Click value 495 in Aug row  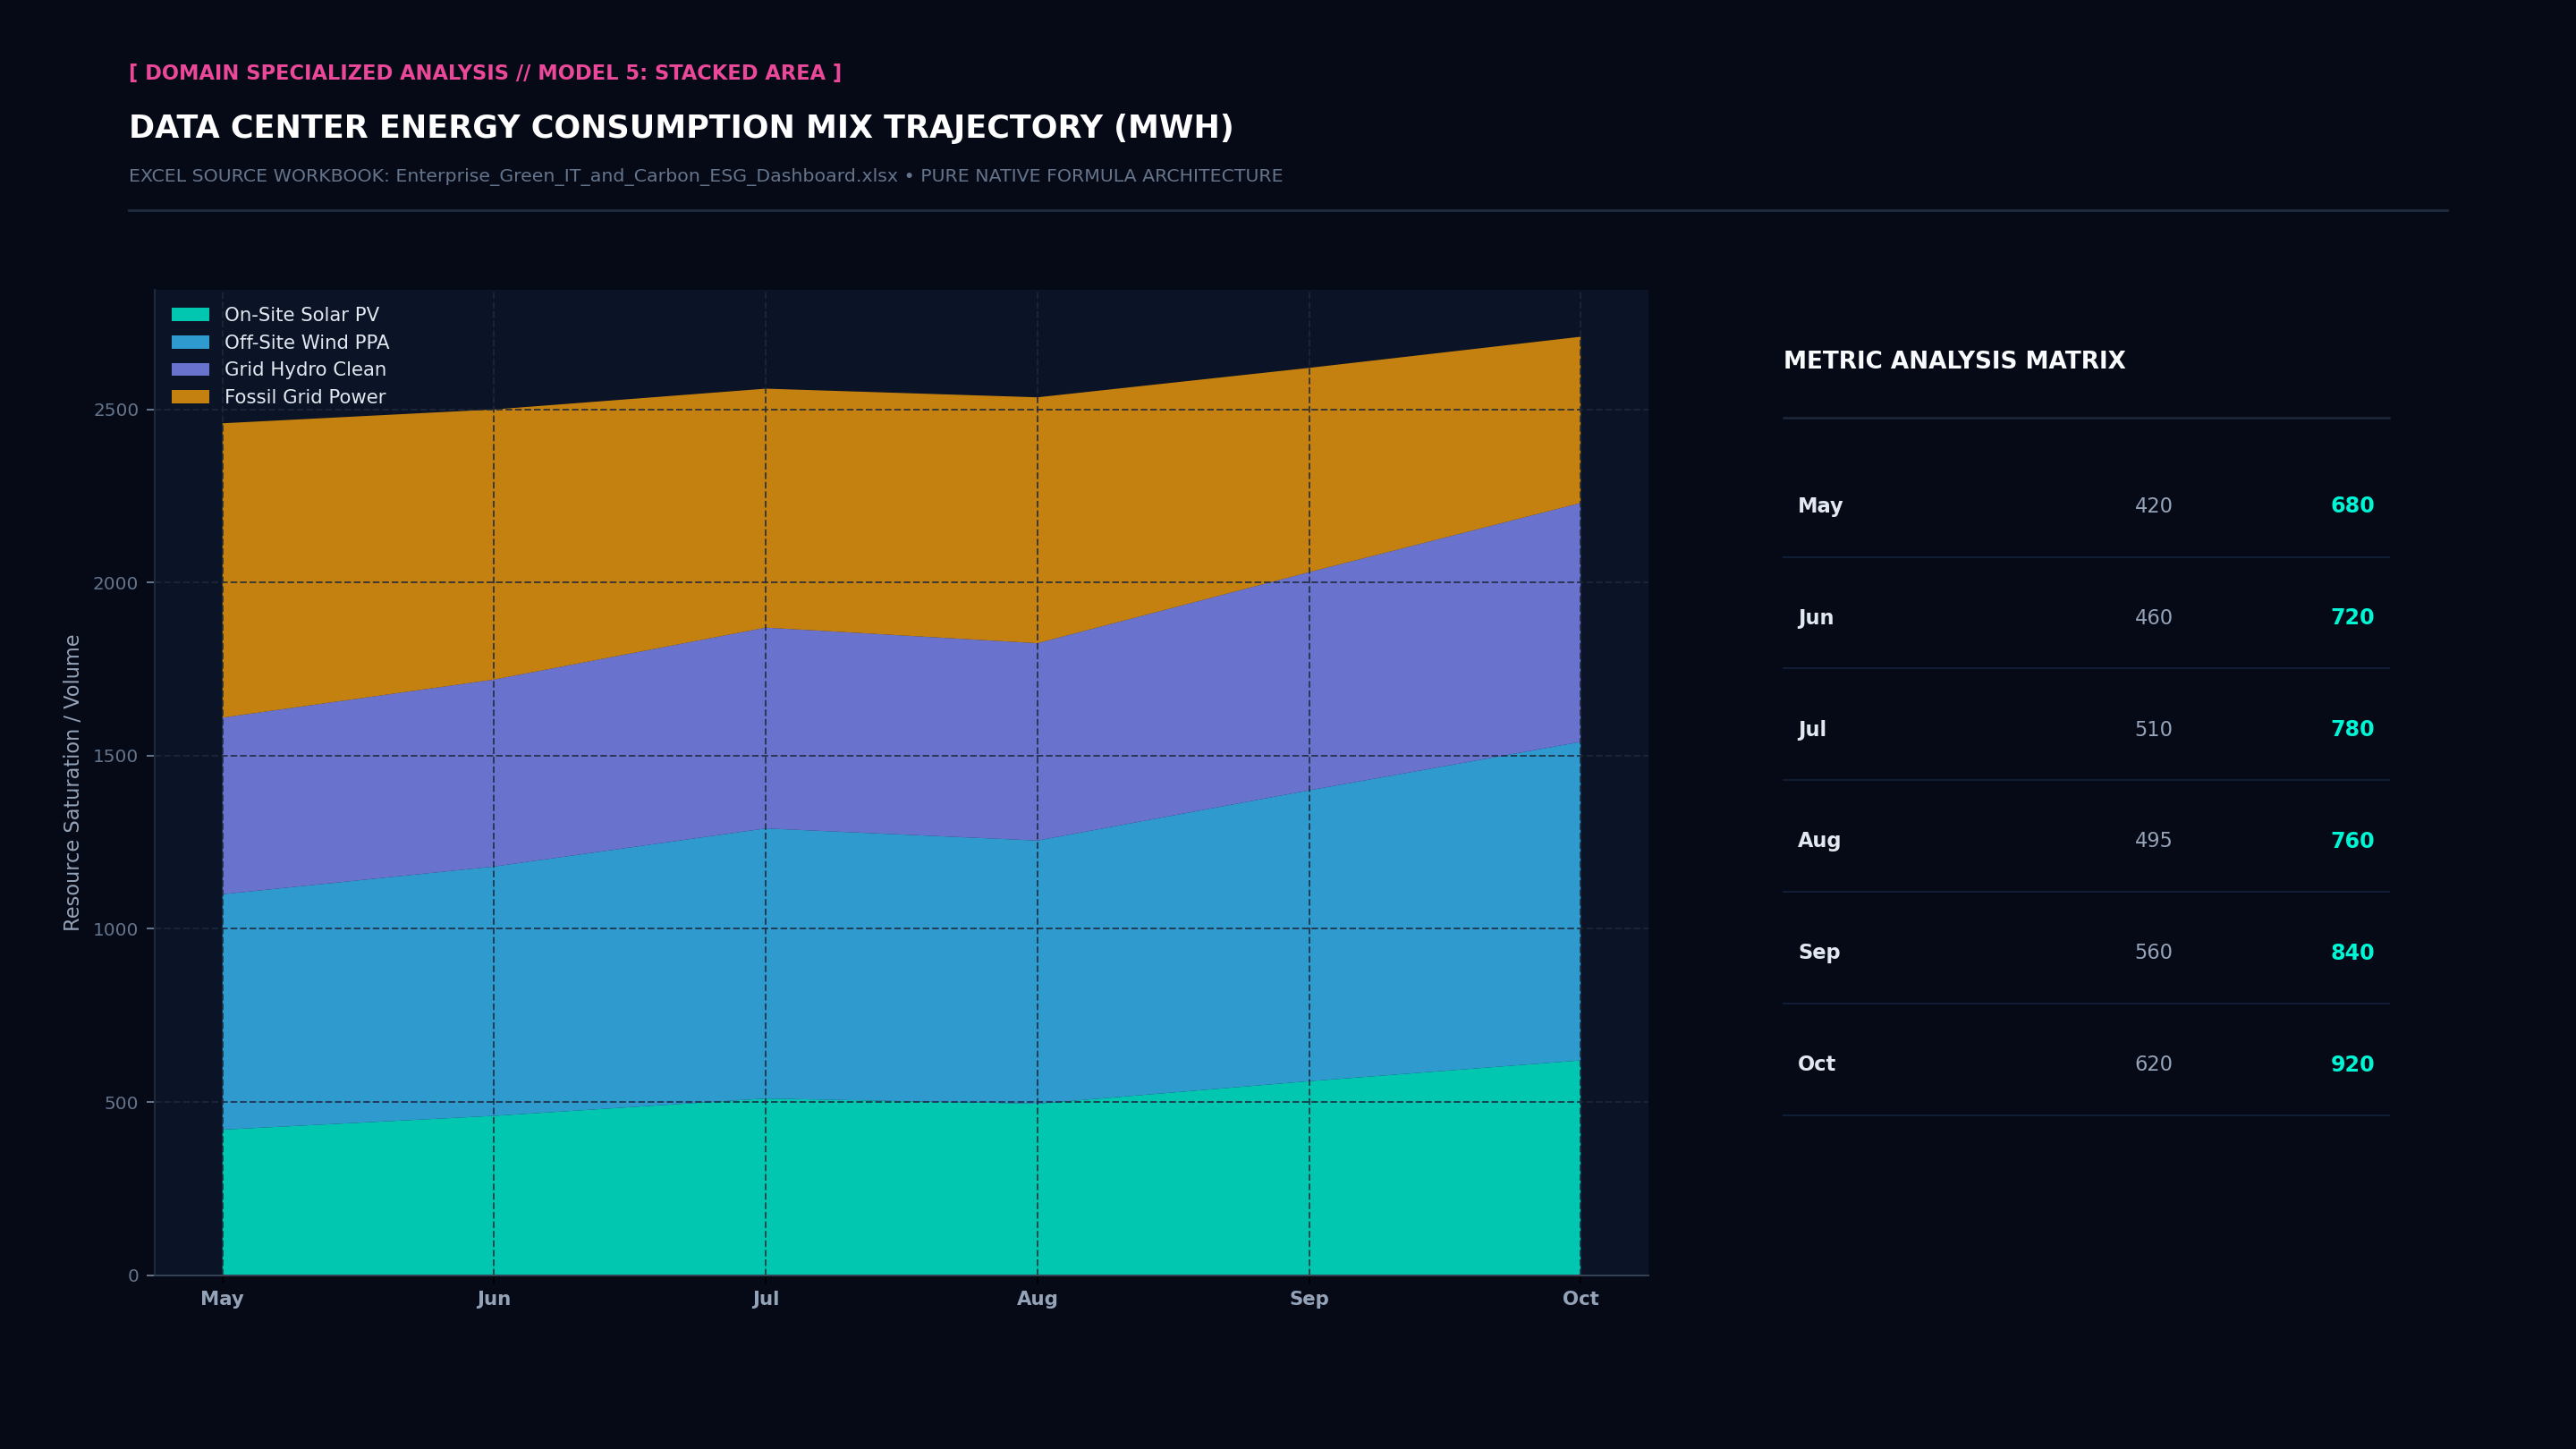pyautogui.click(x=2153, y=841)
